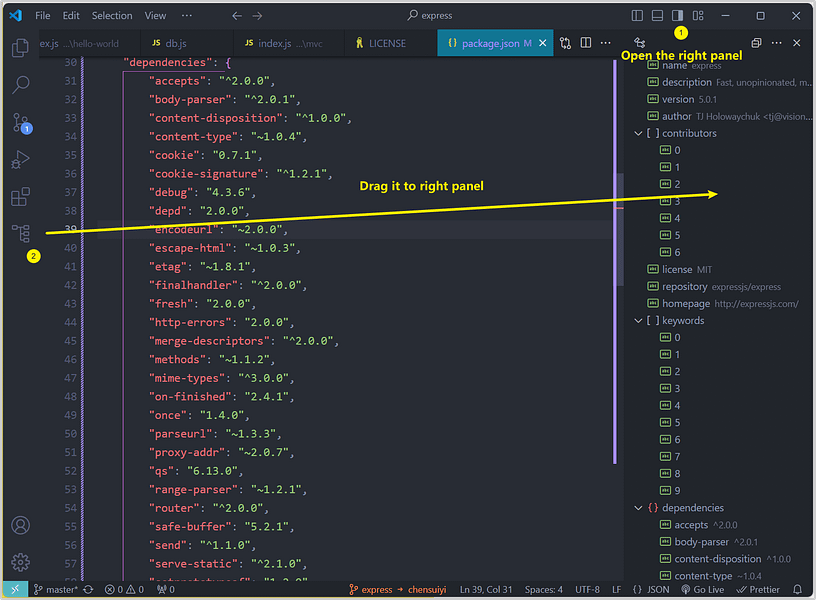Collapse the dependencies node in outline

click(638, 508)
